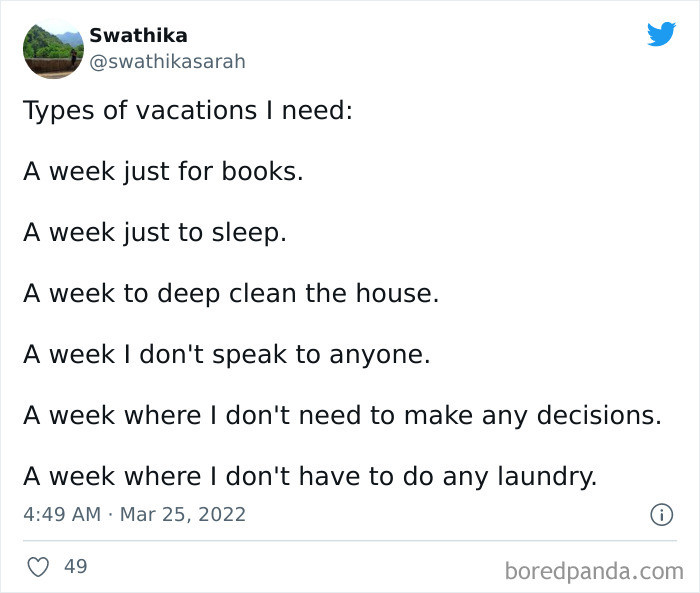Click the 'make any decisions' line

tap(342, 416)
